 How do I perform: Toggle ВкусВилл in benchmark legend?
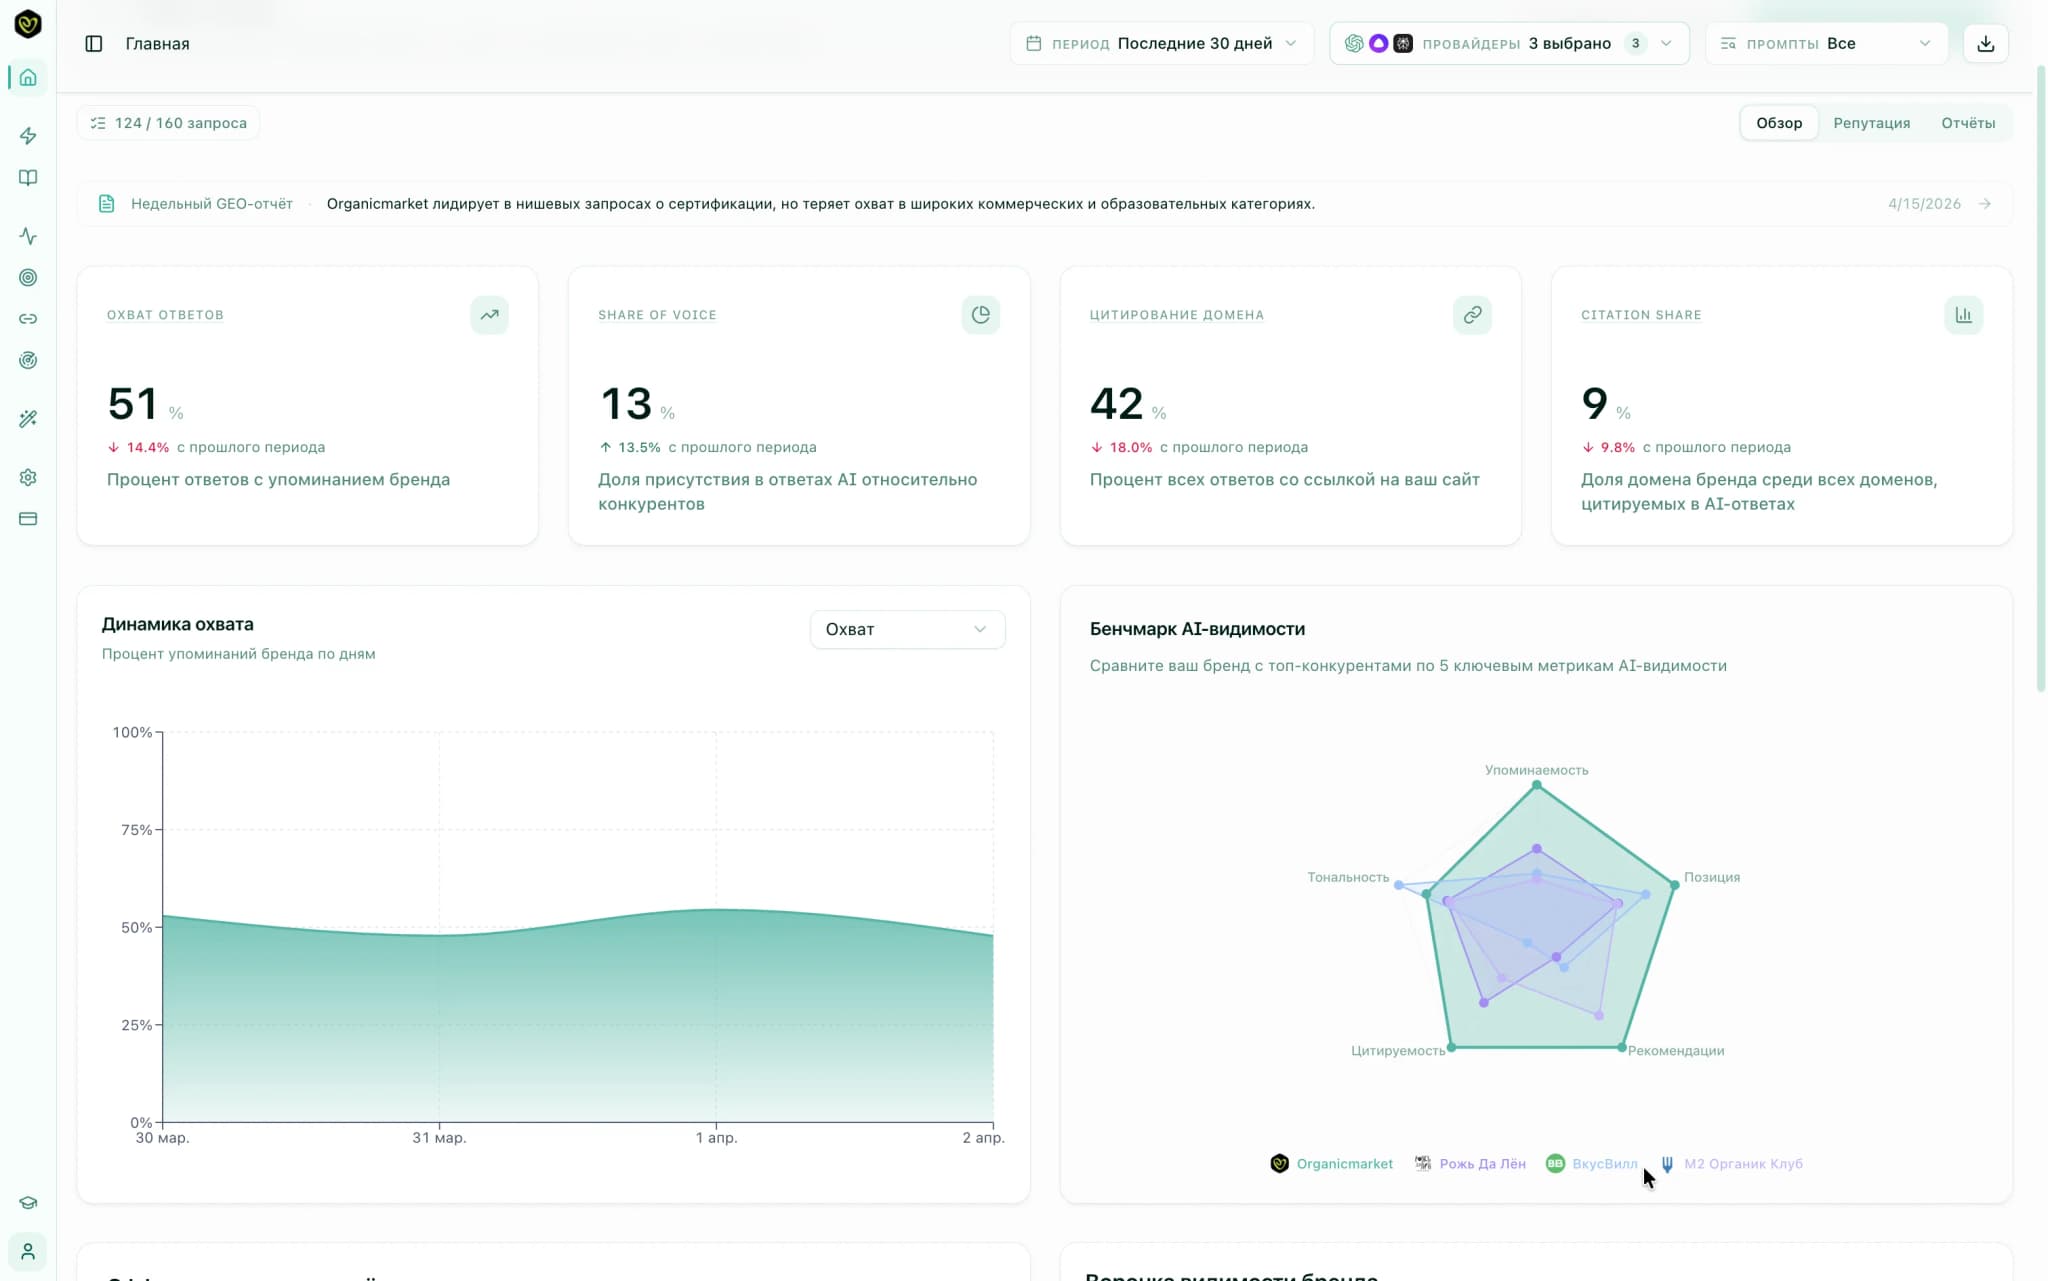click(x=1592, y=1163)
